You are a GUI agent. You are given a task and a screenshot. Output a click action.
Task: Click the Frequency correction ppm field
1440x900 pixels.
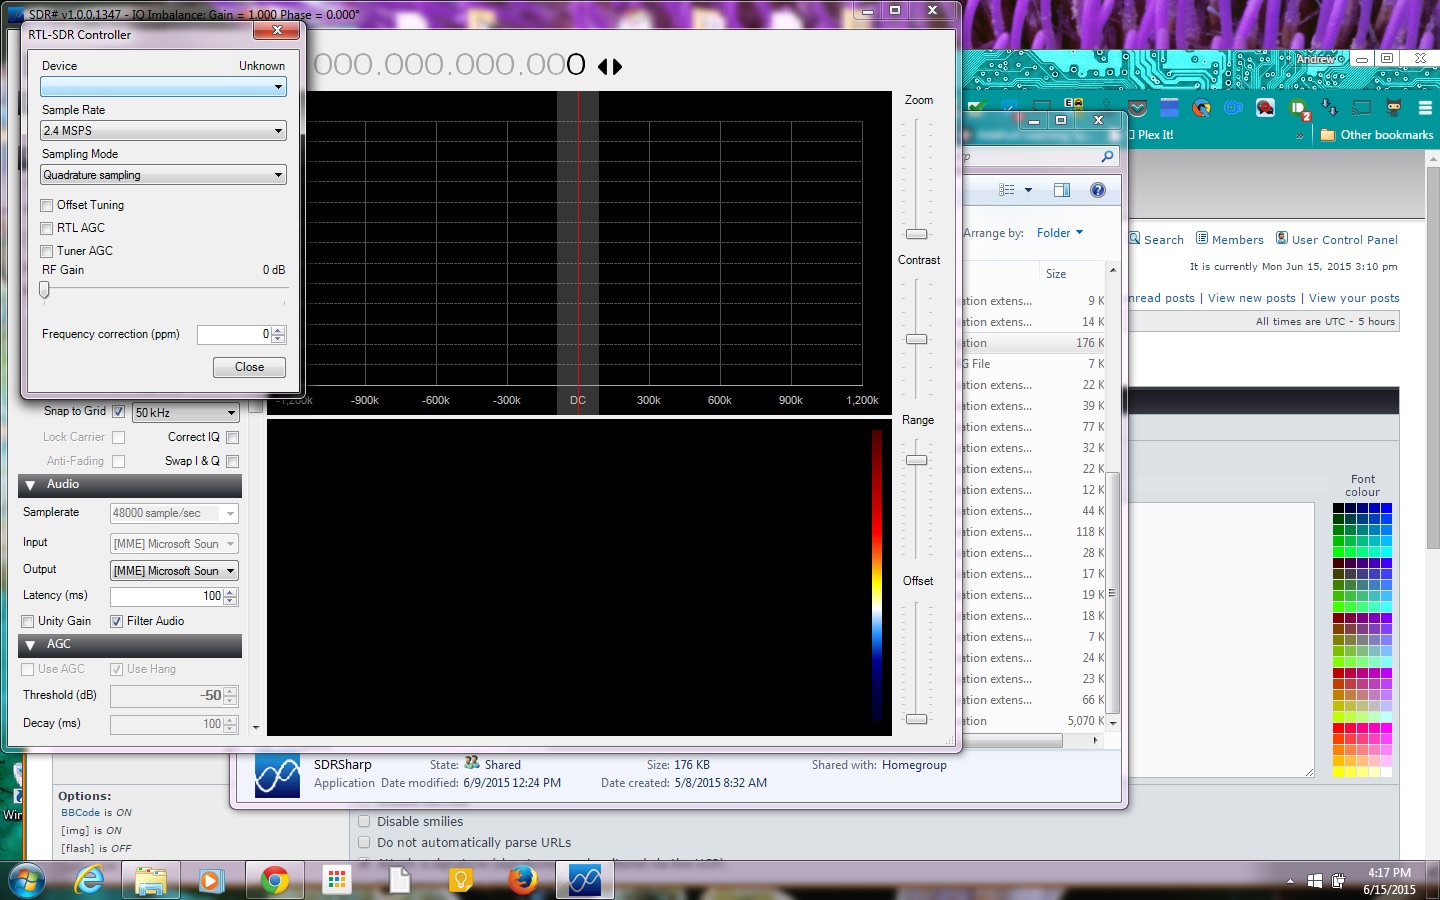[x=234, y=334]
